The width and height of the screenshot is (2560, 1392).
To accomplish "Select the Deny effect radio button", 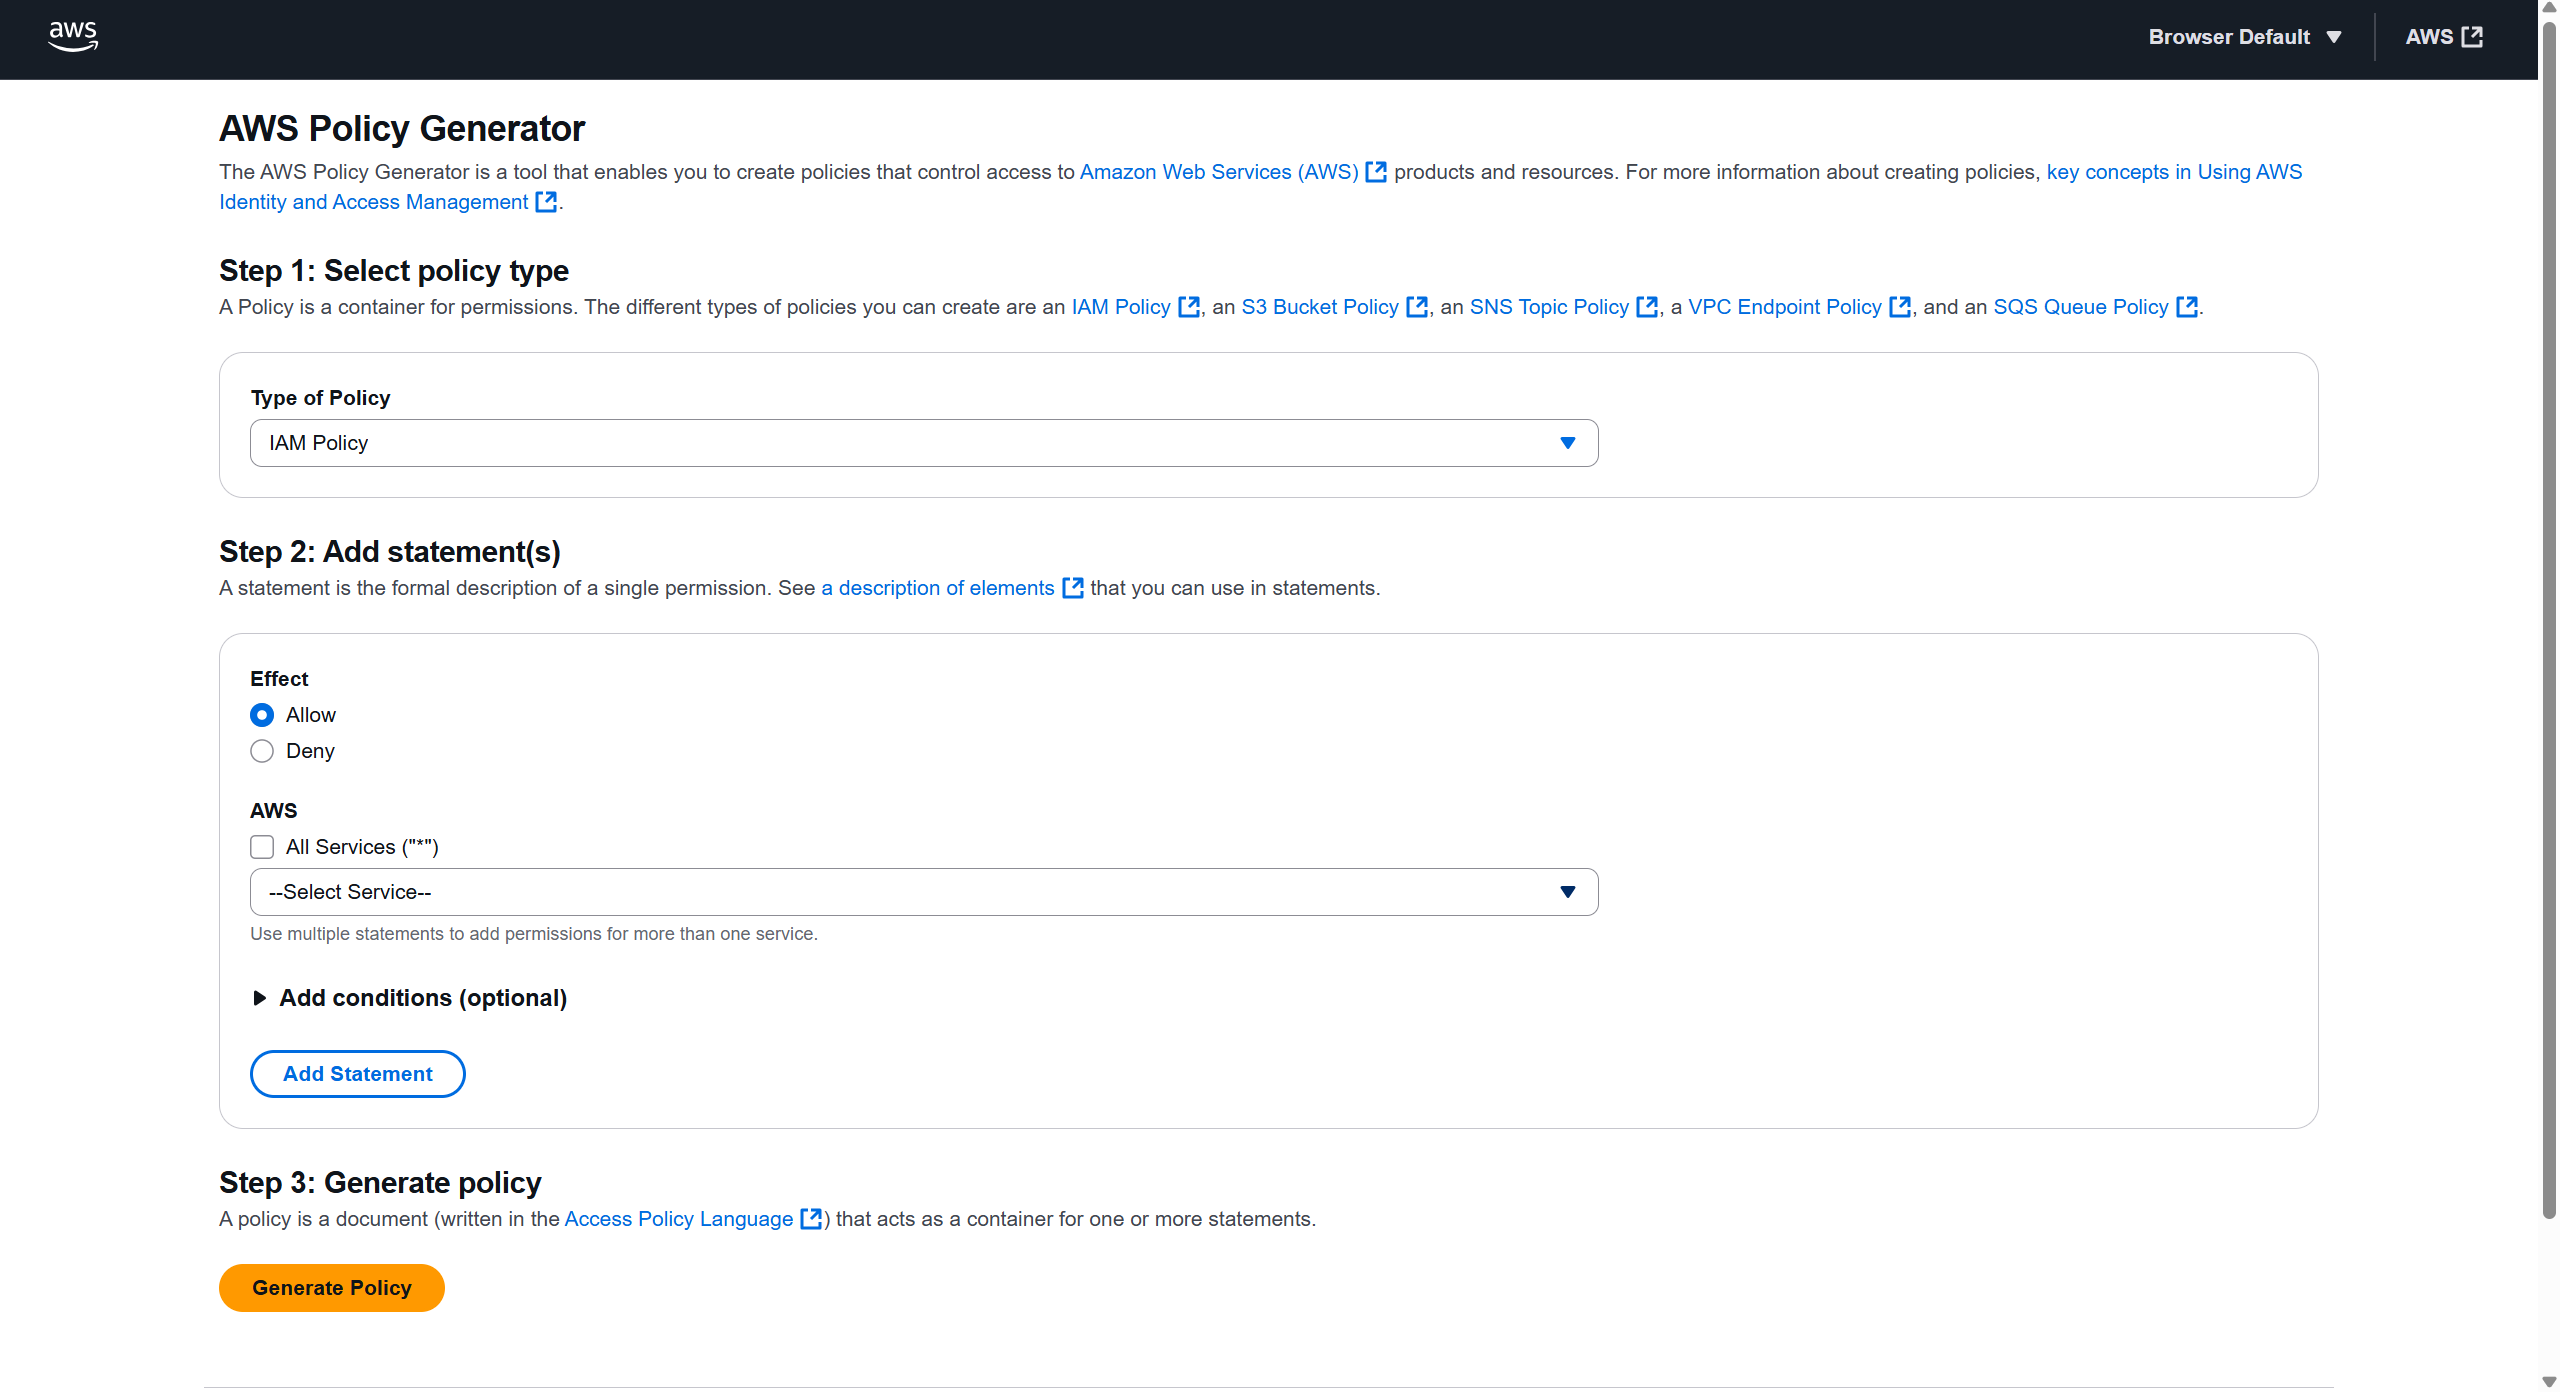I will click(x=262, y=751).
